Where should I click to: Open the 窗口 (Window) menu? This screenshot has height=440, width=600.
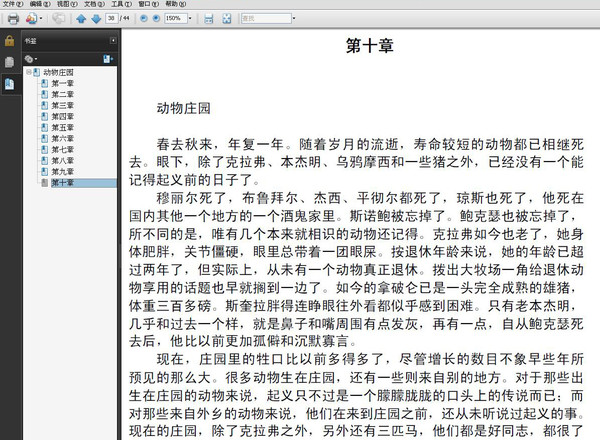(148, 4)
